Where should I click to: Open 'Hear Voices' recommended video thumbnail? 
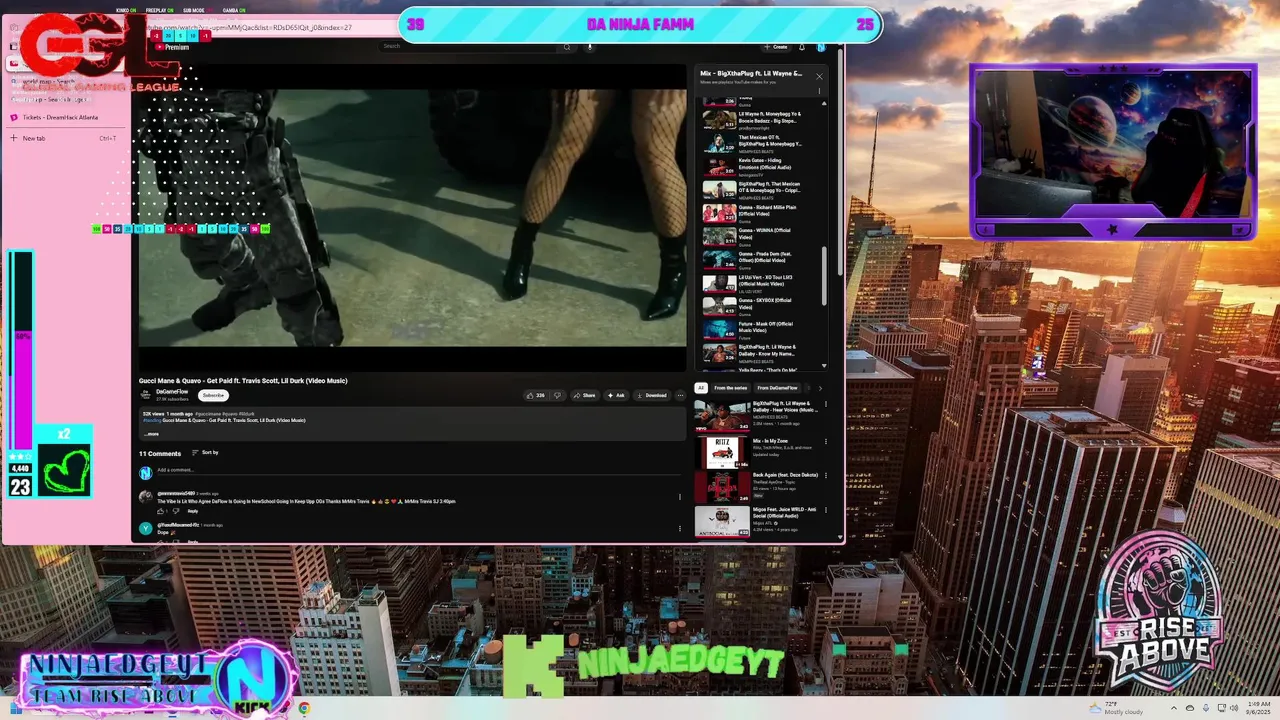(x=722, y=414)
